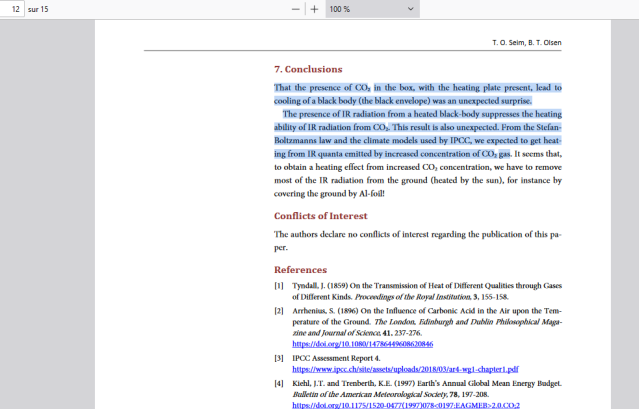Click the zoom in plus icon
The width and height of the screenshot is (639, 409).
(314, 9)
